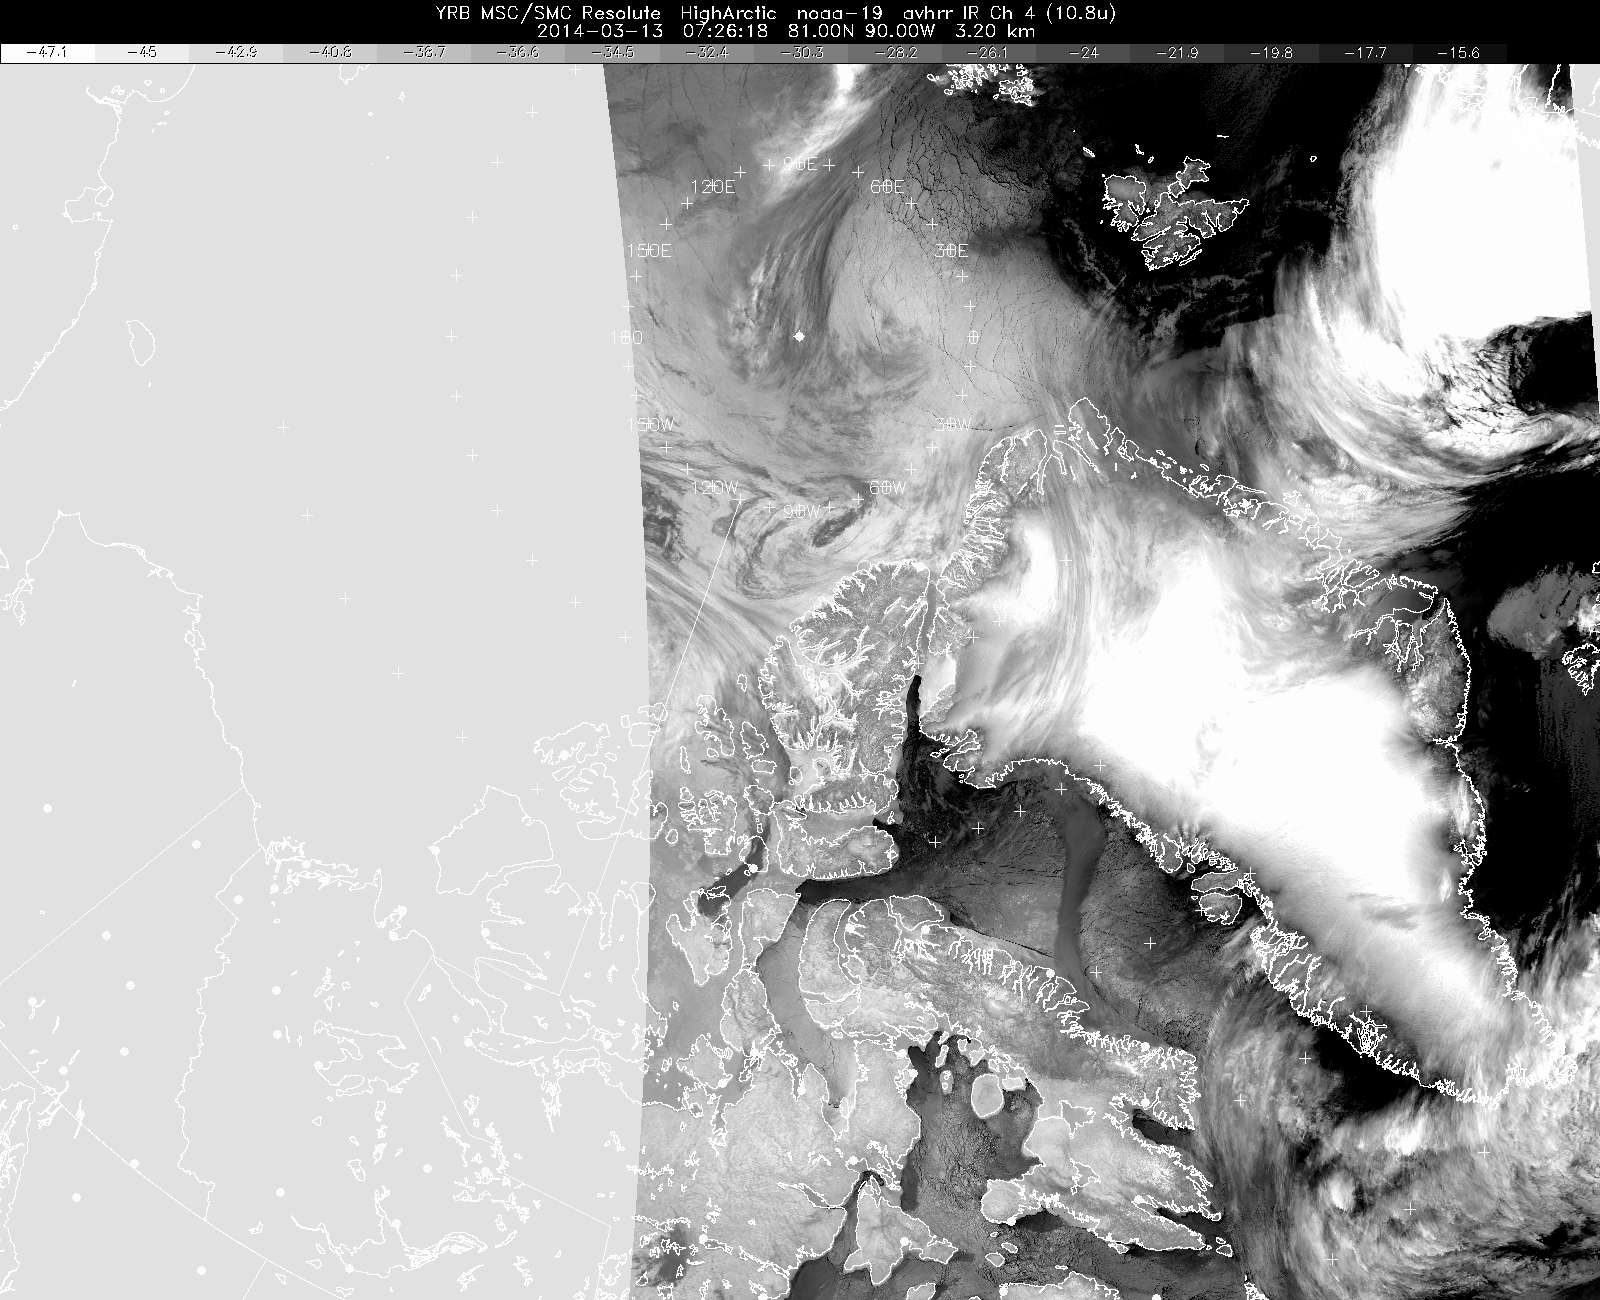Image resolution: width=1600 pixels, height=1300 pixels.
Task: Select the 150E meridian label
Action: [x=648, y=251]
